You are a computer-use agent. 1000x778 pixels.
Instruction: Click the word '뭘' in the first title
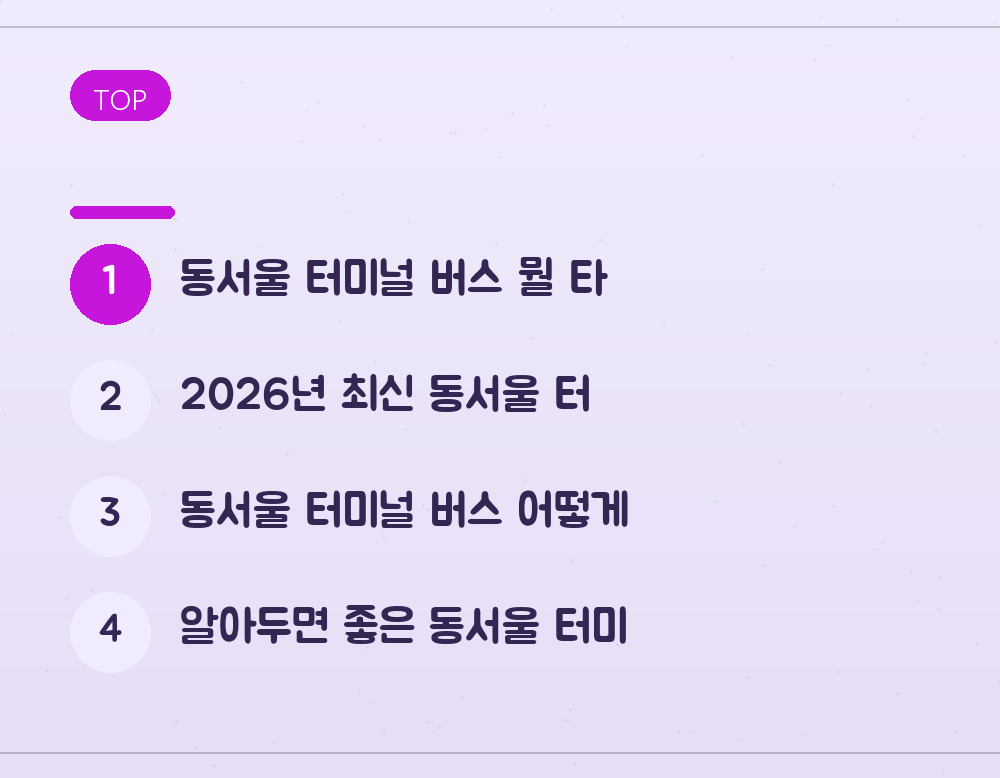pos(535,278)
